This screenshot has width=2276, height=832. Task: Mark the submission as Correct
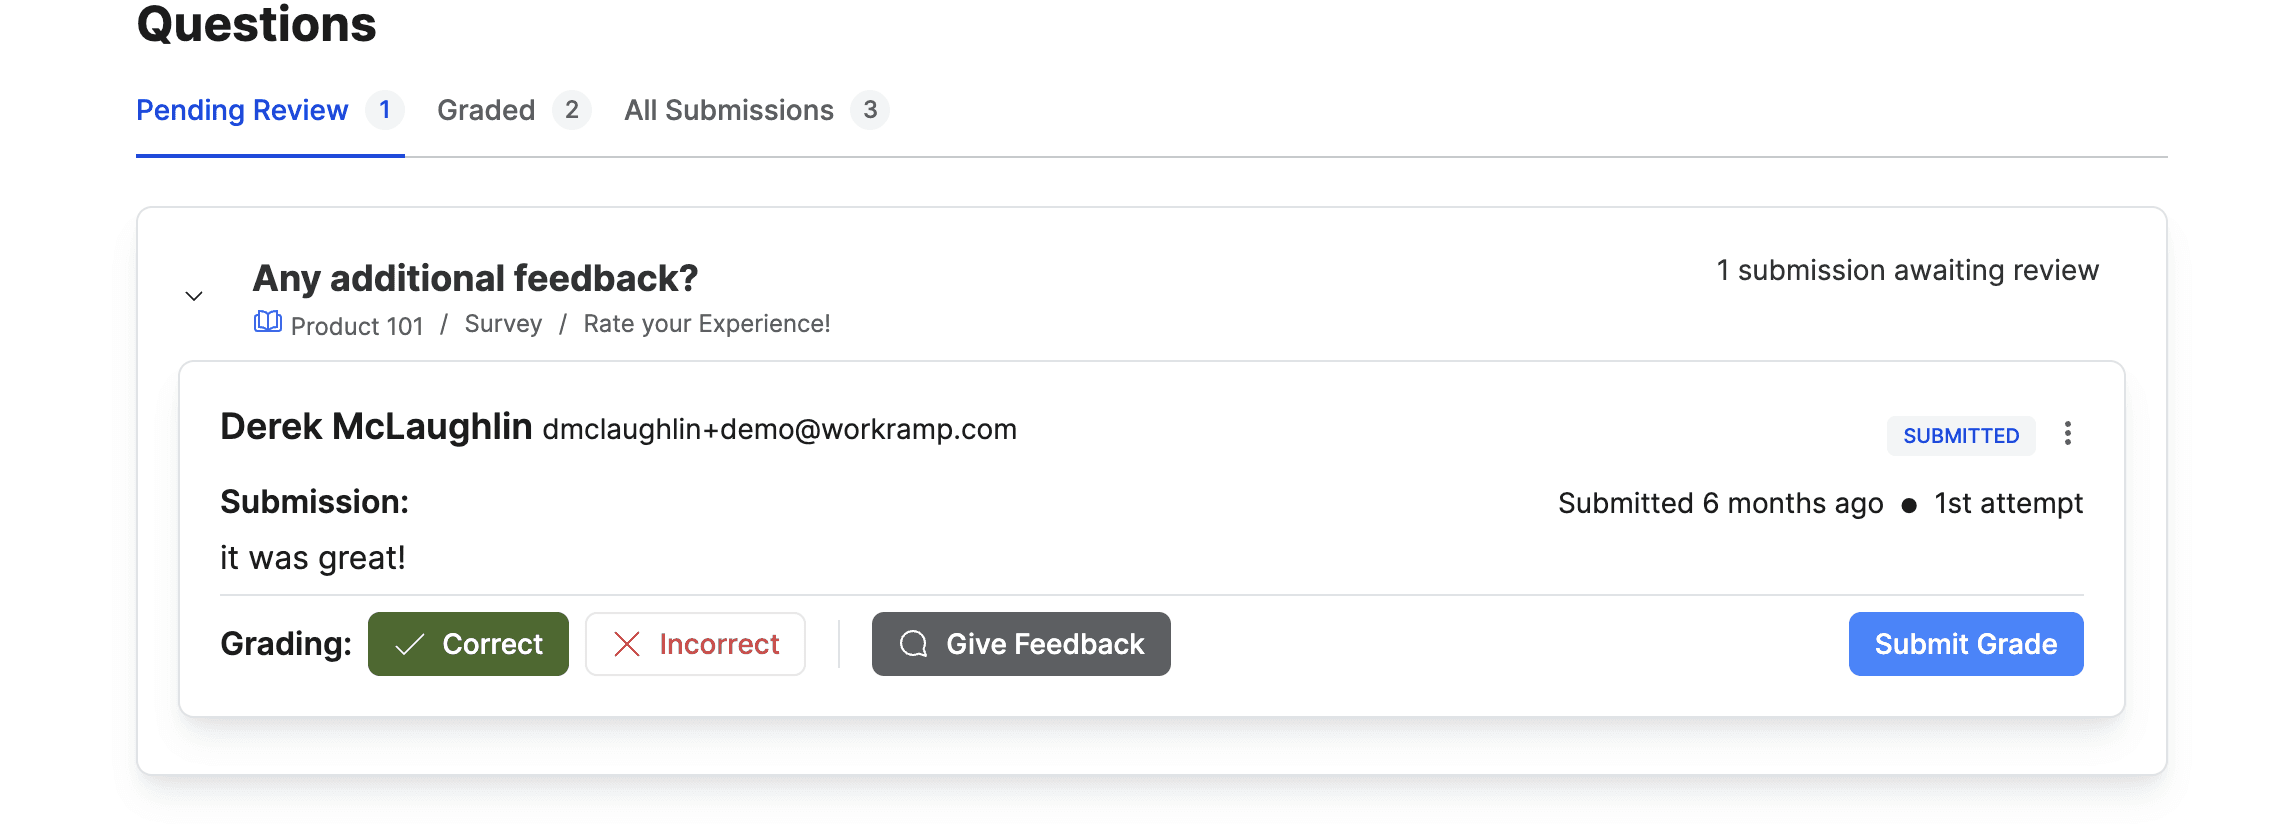pyautogui.click(x=468, y=644)
